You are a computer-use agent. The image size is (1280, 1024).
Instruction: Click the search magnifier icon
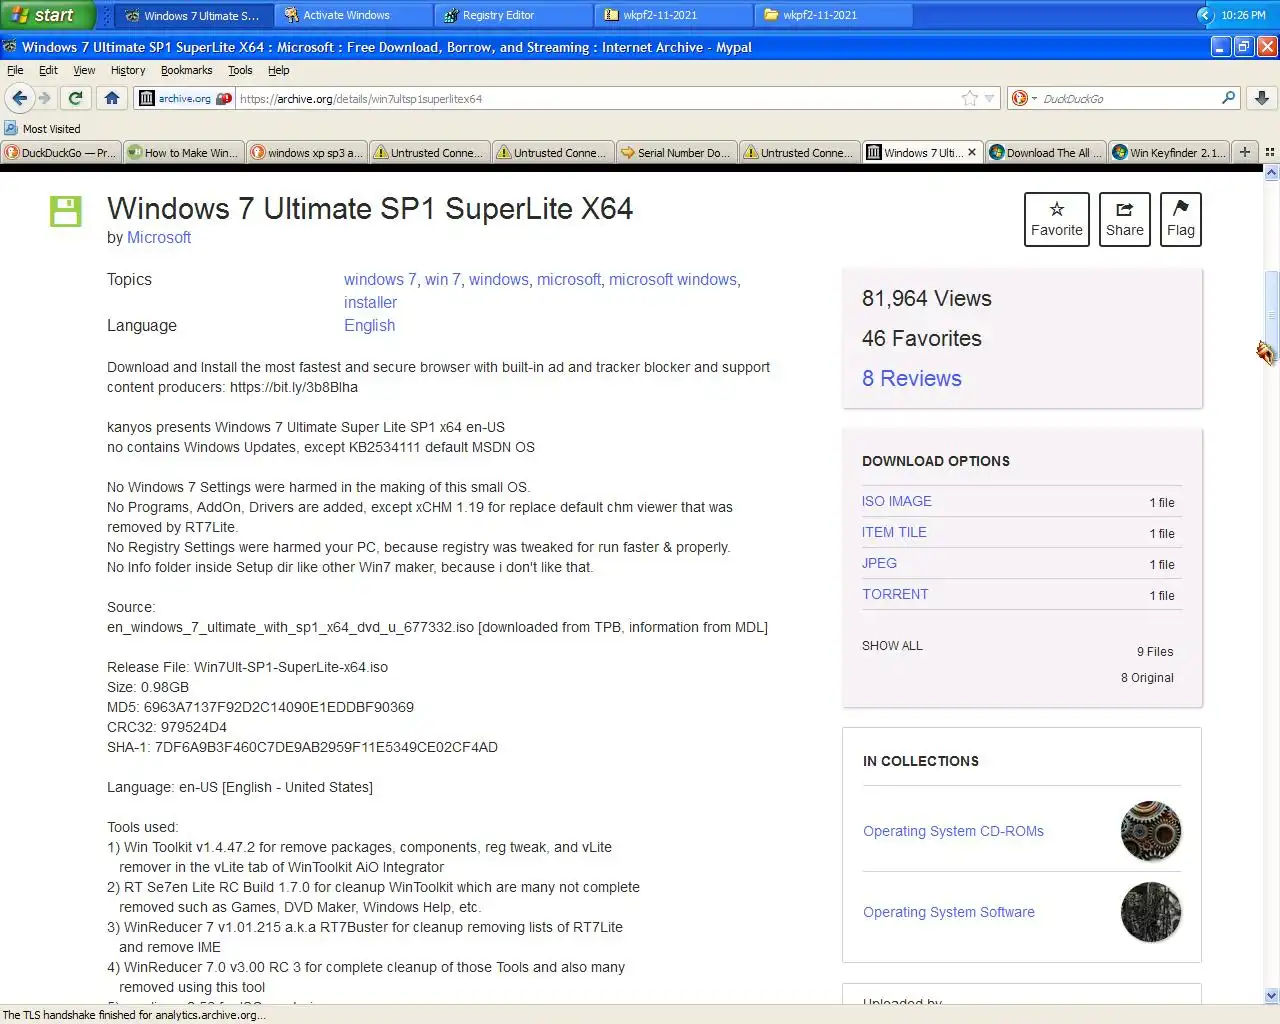tap(1228, 98)
